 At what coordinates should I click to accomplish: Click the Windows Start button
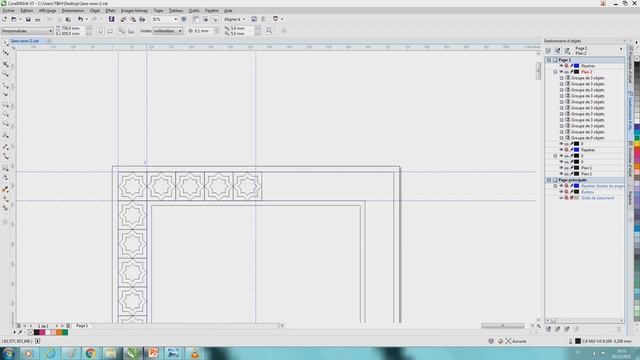pyautogui.click(x=8, y=353)
